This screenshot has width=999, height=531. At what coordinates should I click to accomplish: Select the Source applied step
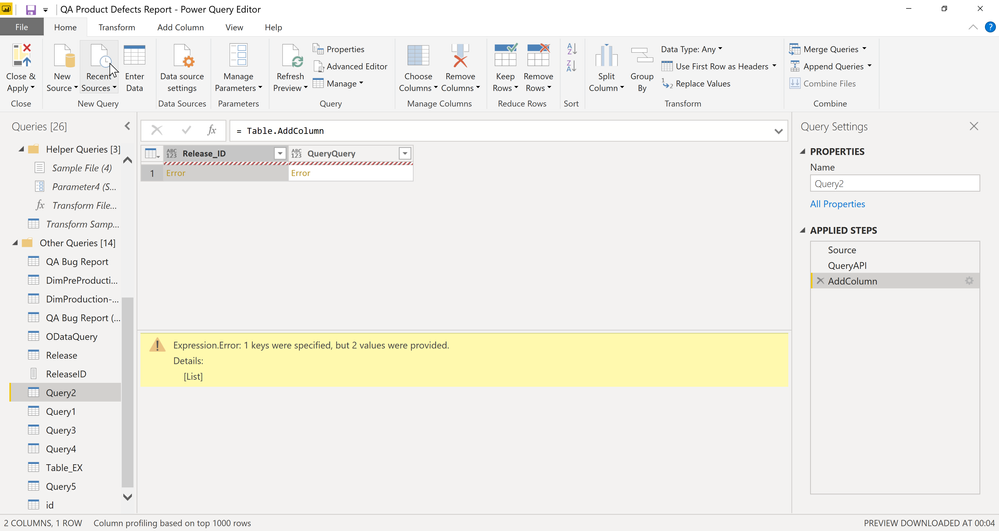point(895,250)
